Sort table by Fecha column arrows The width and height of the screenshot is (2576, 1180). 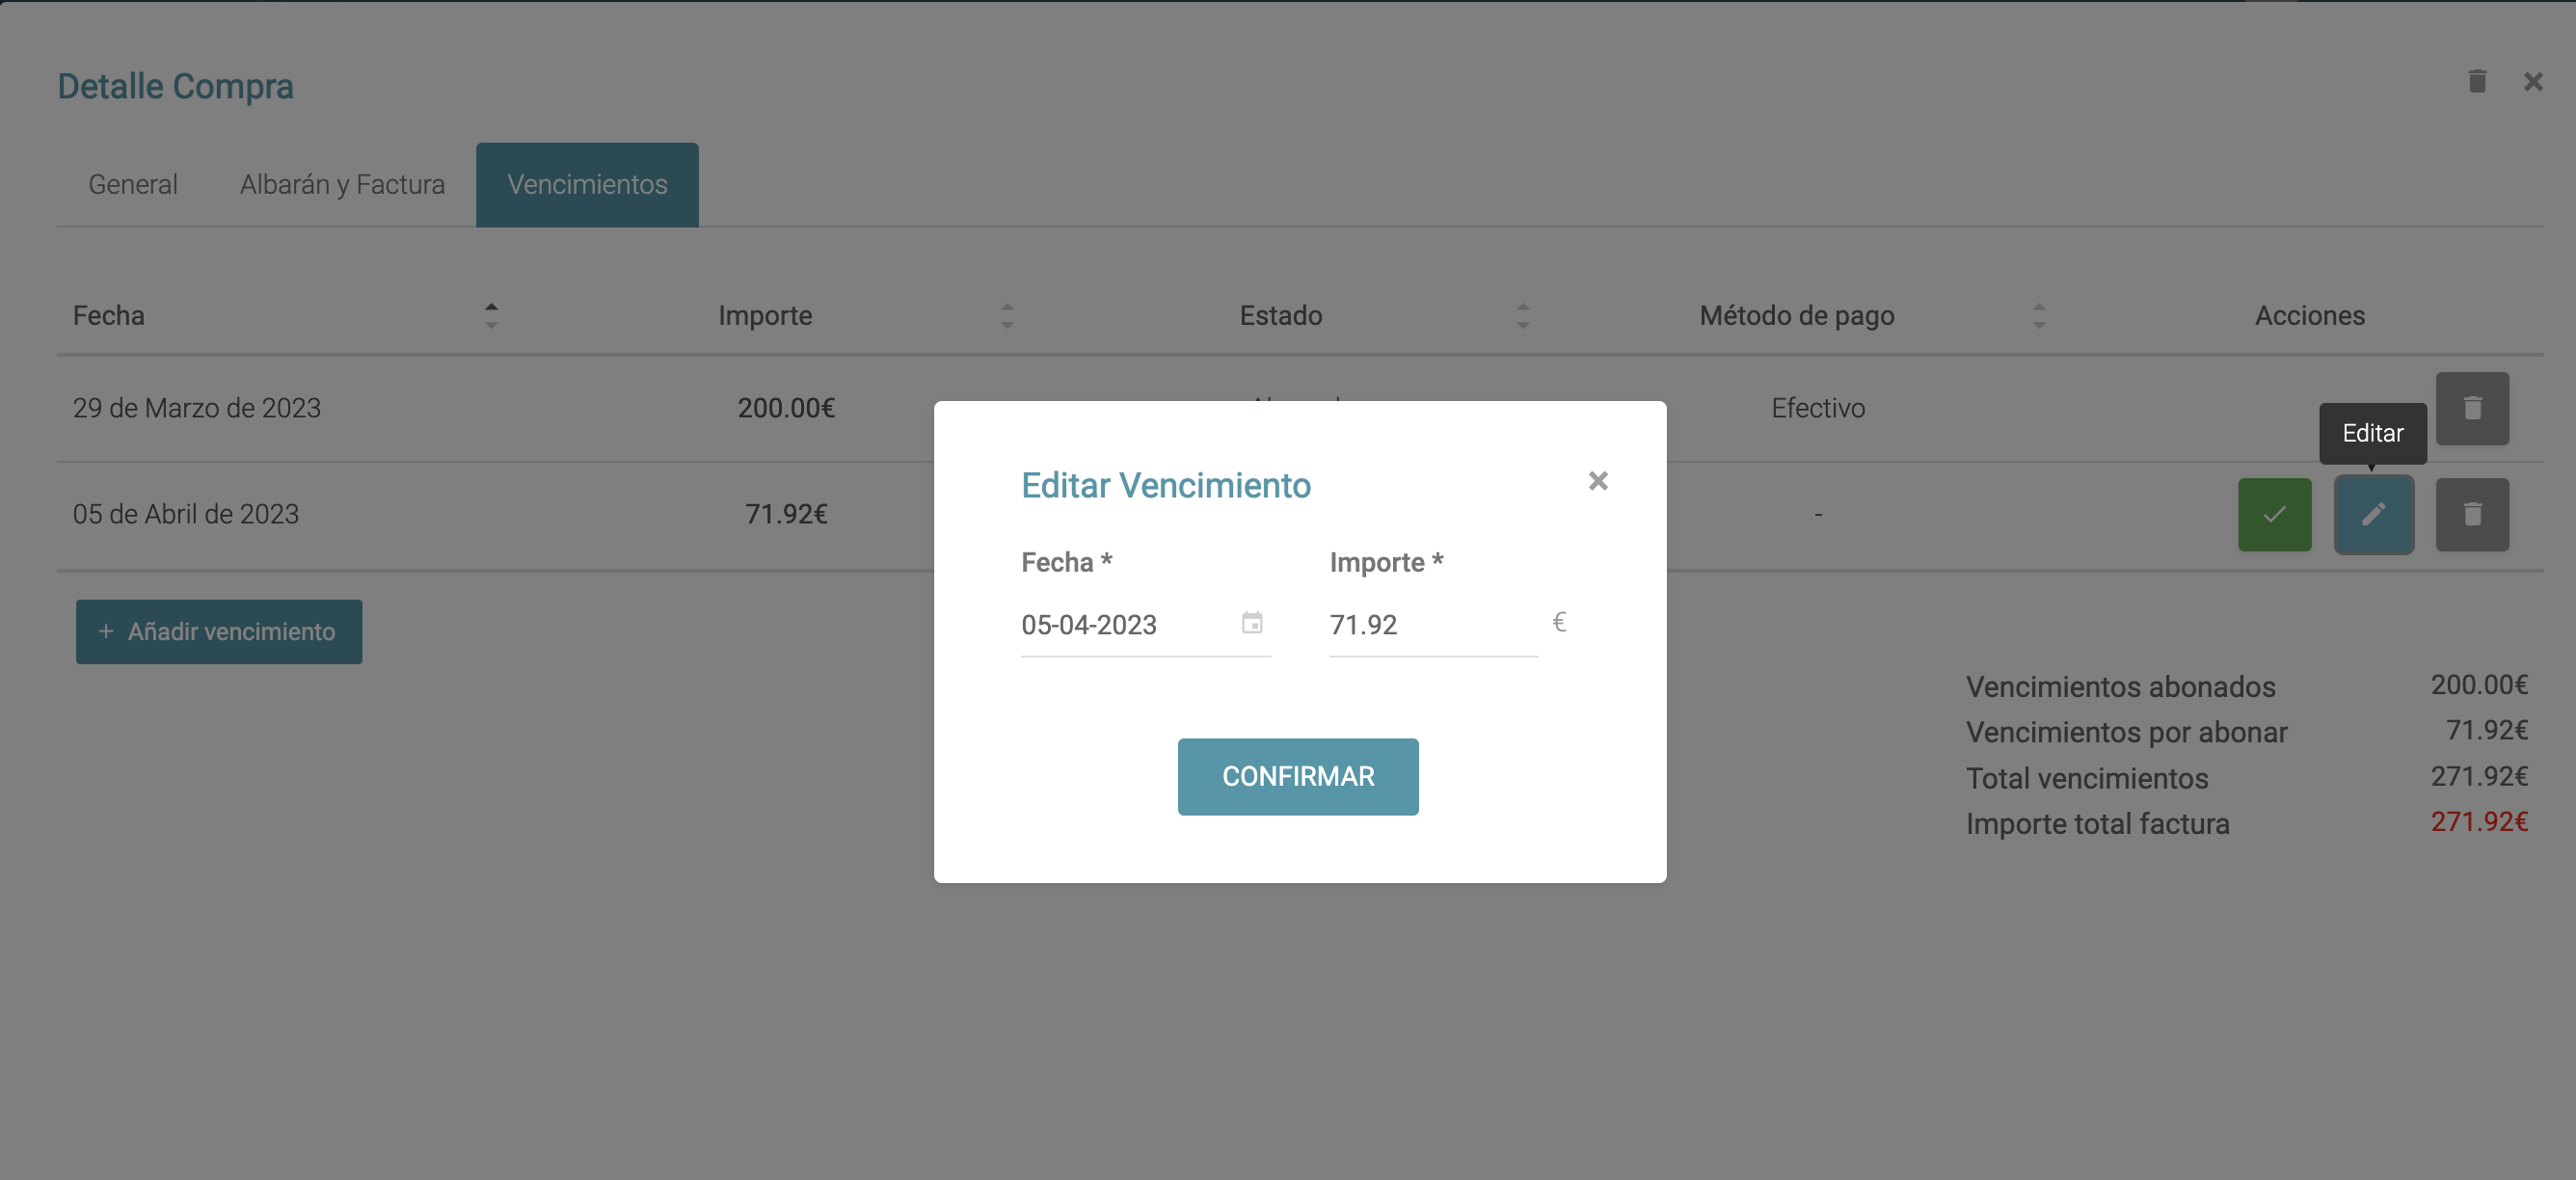tap(491, 316)
